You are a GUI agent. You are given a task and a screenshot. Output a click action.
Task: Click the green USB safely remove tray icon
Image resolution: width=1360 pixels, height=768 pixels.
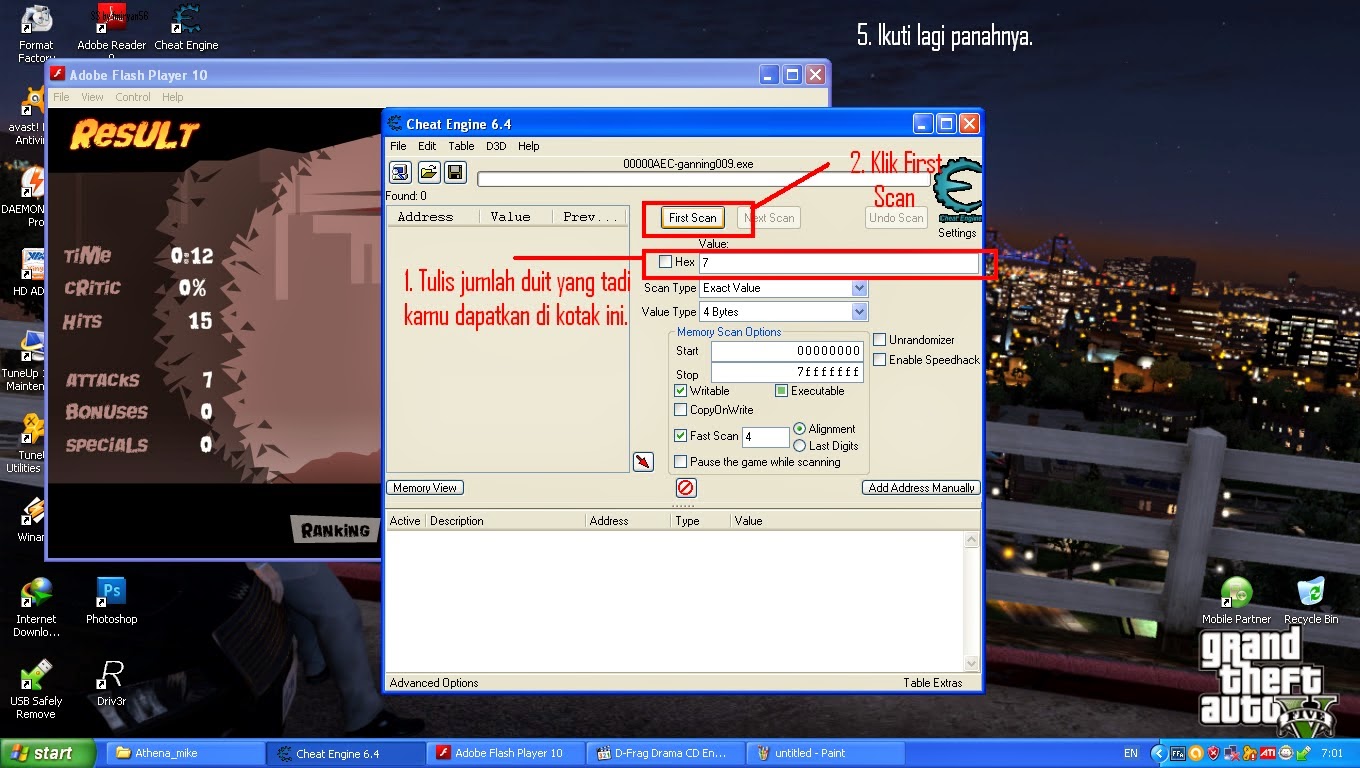click(x=1303, y=753)
